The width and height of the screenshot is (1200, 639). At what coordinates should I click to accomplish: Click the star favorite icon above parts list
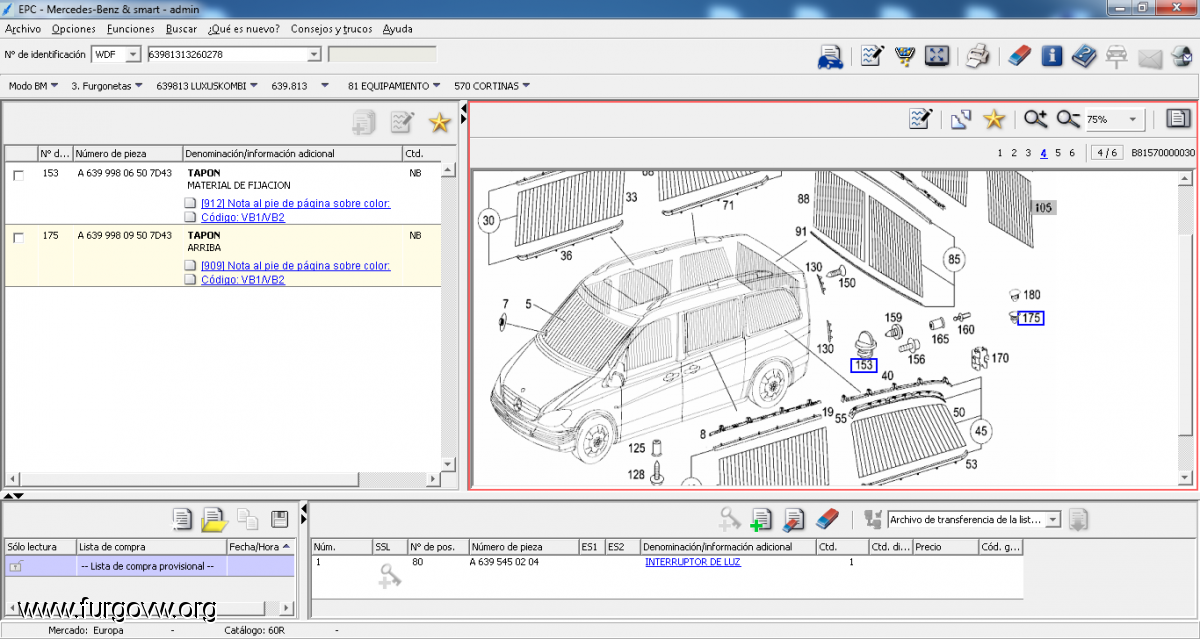coord(439,122)
